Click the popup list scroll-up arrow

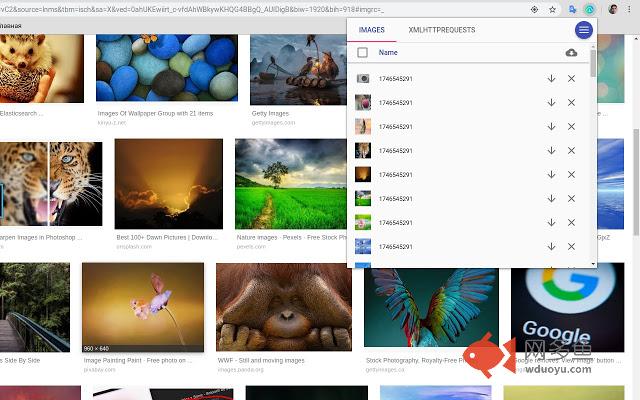[593, 46]
